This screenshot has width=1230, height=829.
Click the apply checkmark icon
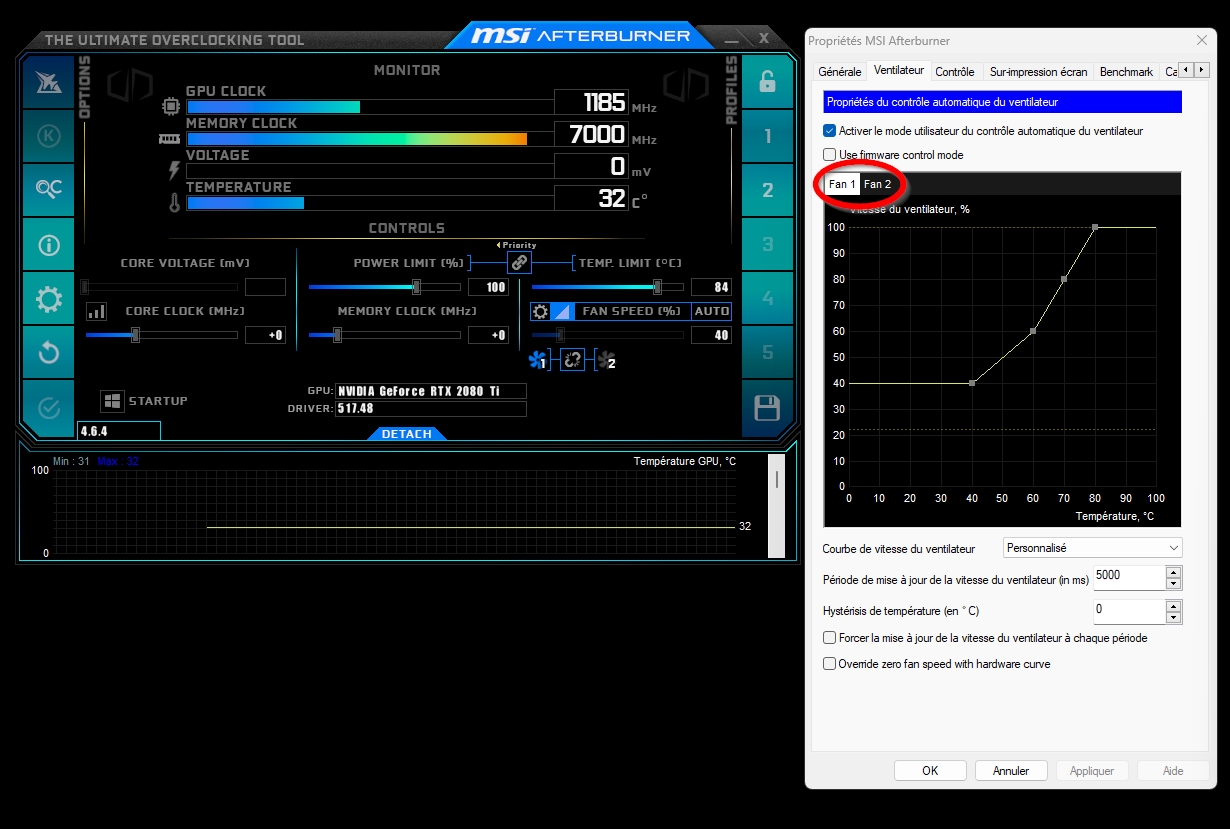click(x=48, y=407)
